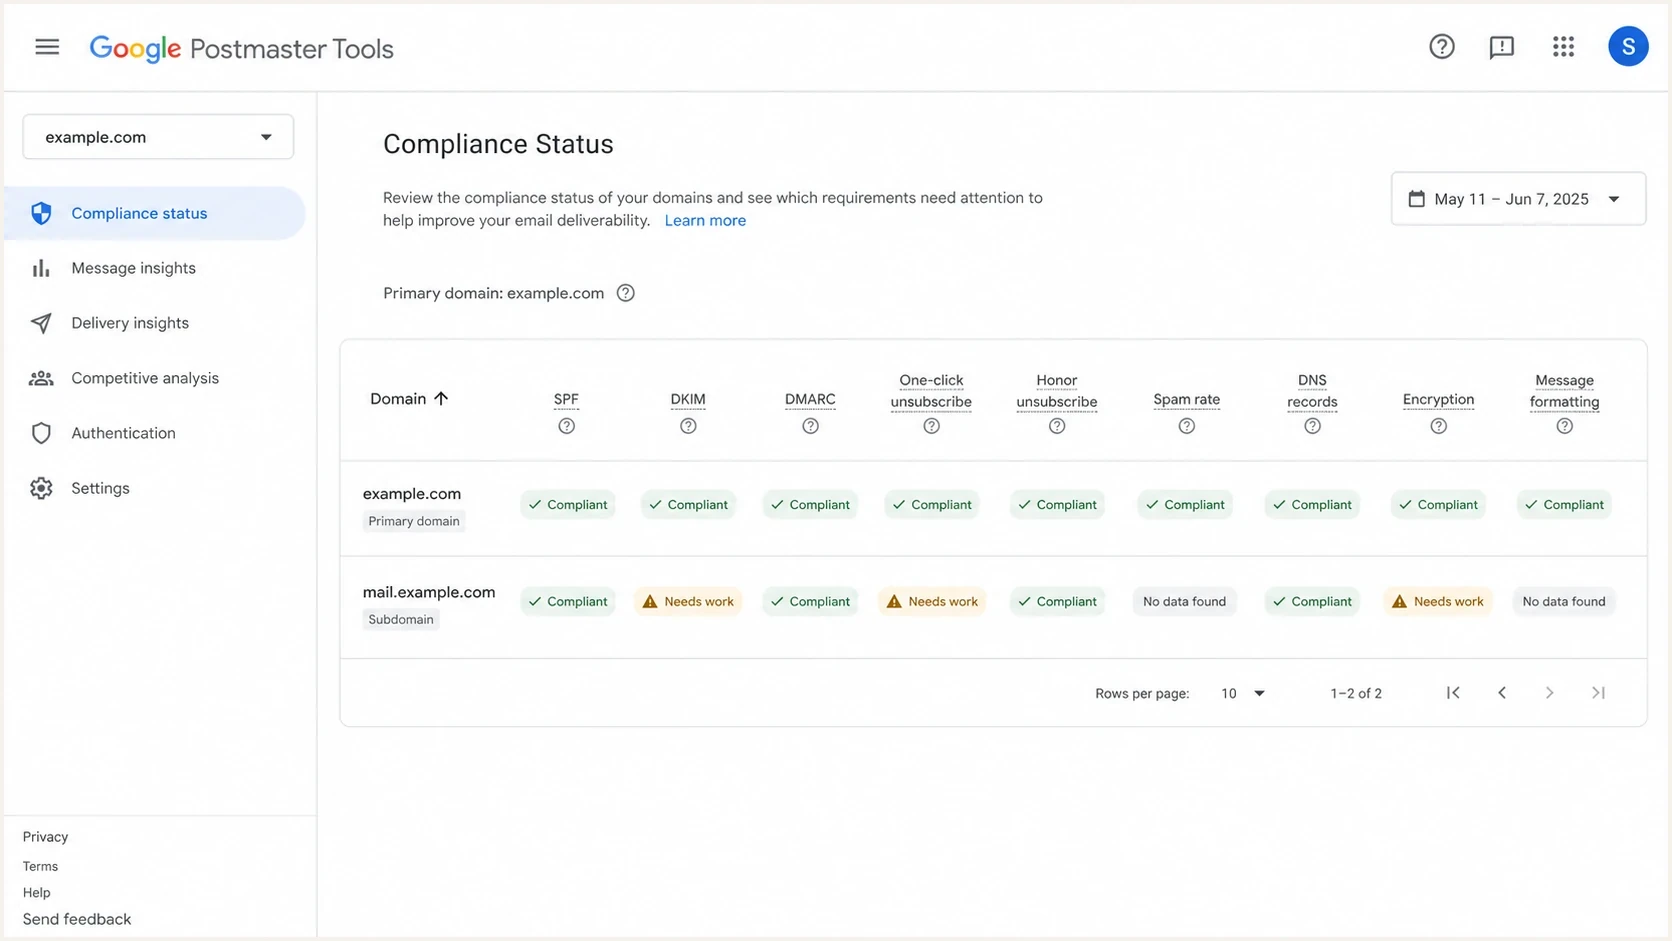Click the Message formatting column header

[1564, 391]
